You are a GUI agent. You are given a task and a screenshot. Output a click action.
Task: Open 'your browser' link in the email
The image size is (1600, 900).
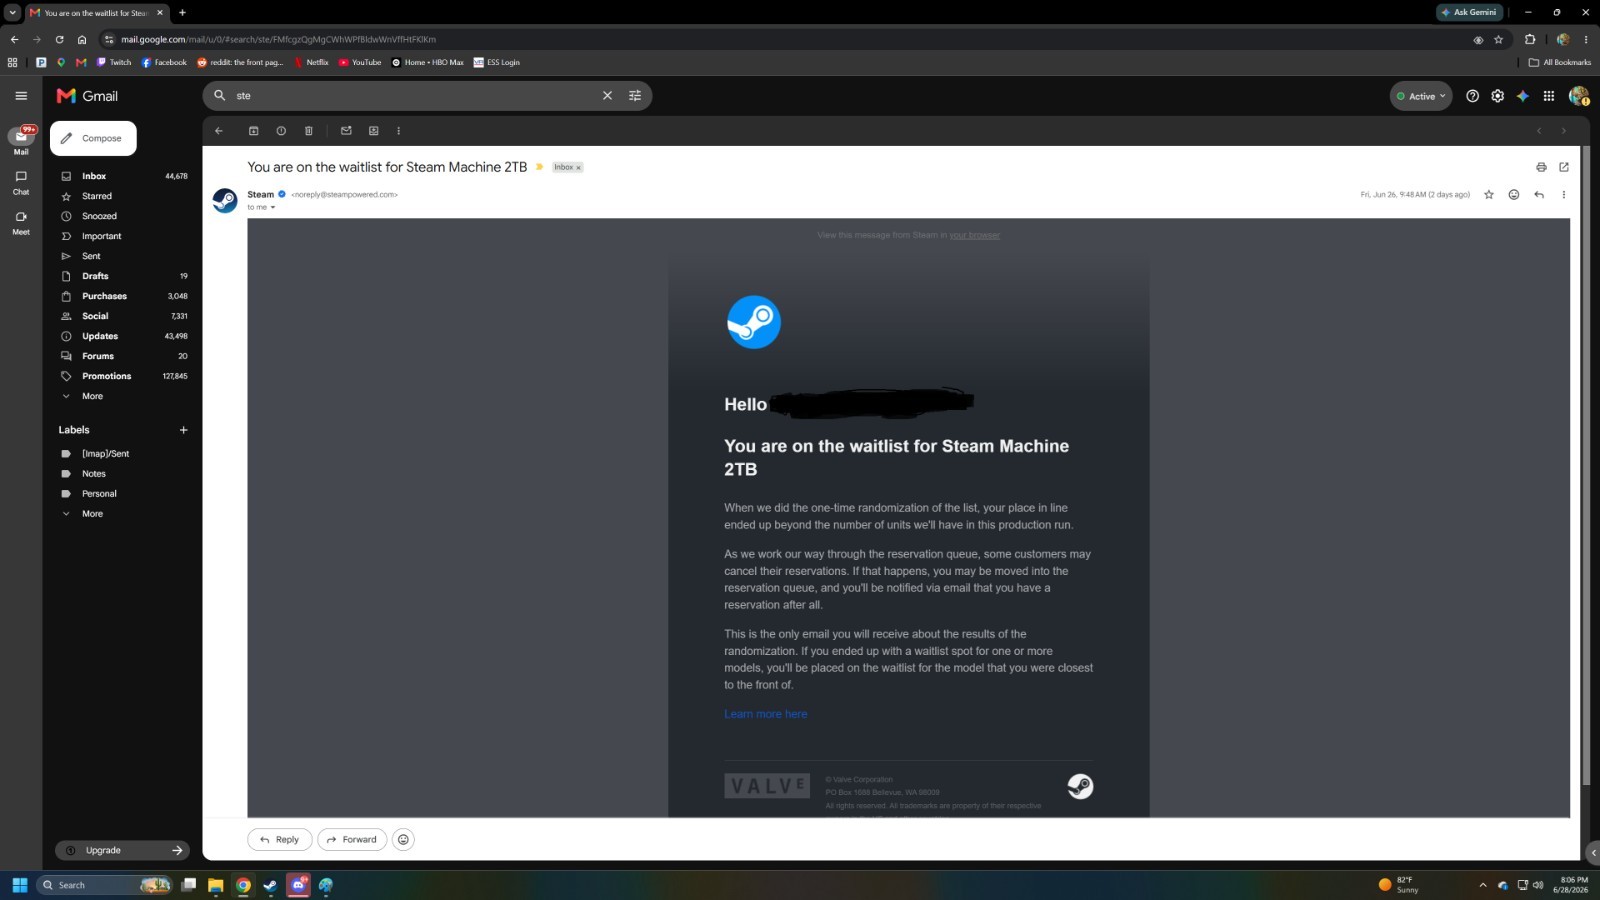(974, 236)
